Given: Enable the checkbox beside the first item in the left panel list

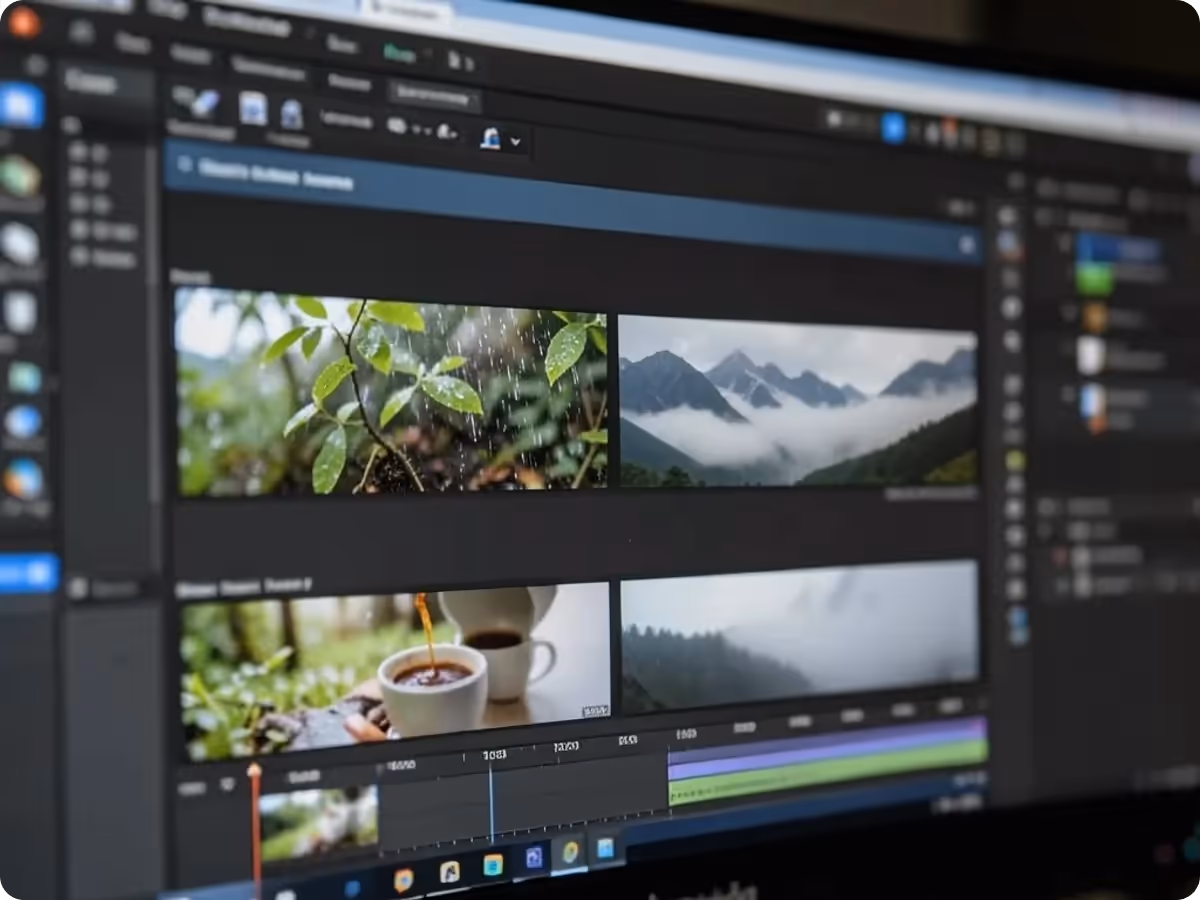Looking at the screenshot, I should click(78, 153).
